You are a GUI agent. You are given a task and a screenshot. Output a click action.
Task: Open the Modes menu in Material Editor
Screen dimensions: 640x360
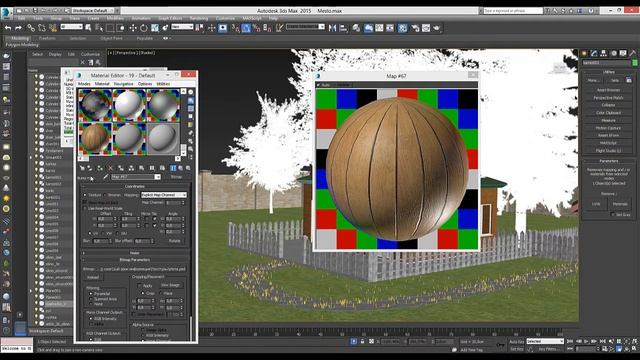[x=84, y=84]
